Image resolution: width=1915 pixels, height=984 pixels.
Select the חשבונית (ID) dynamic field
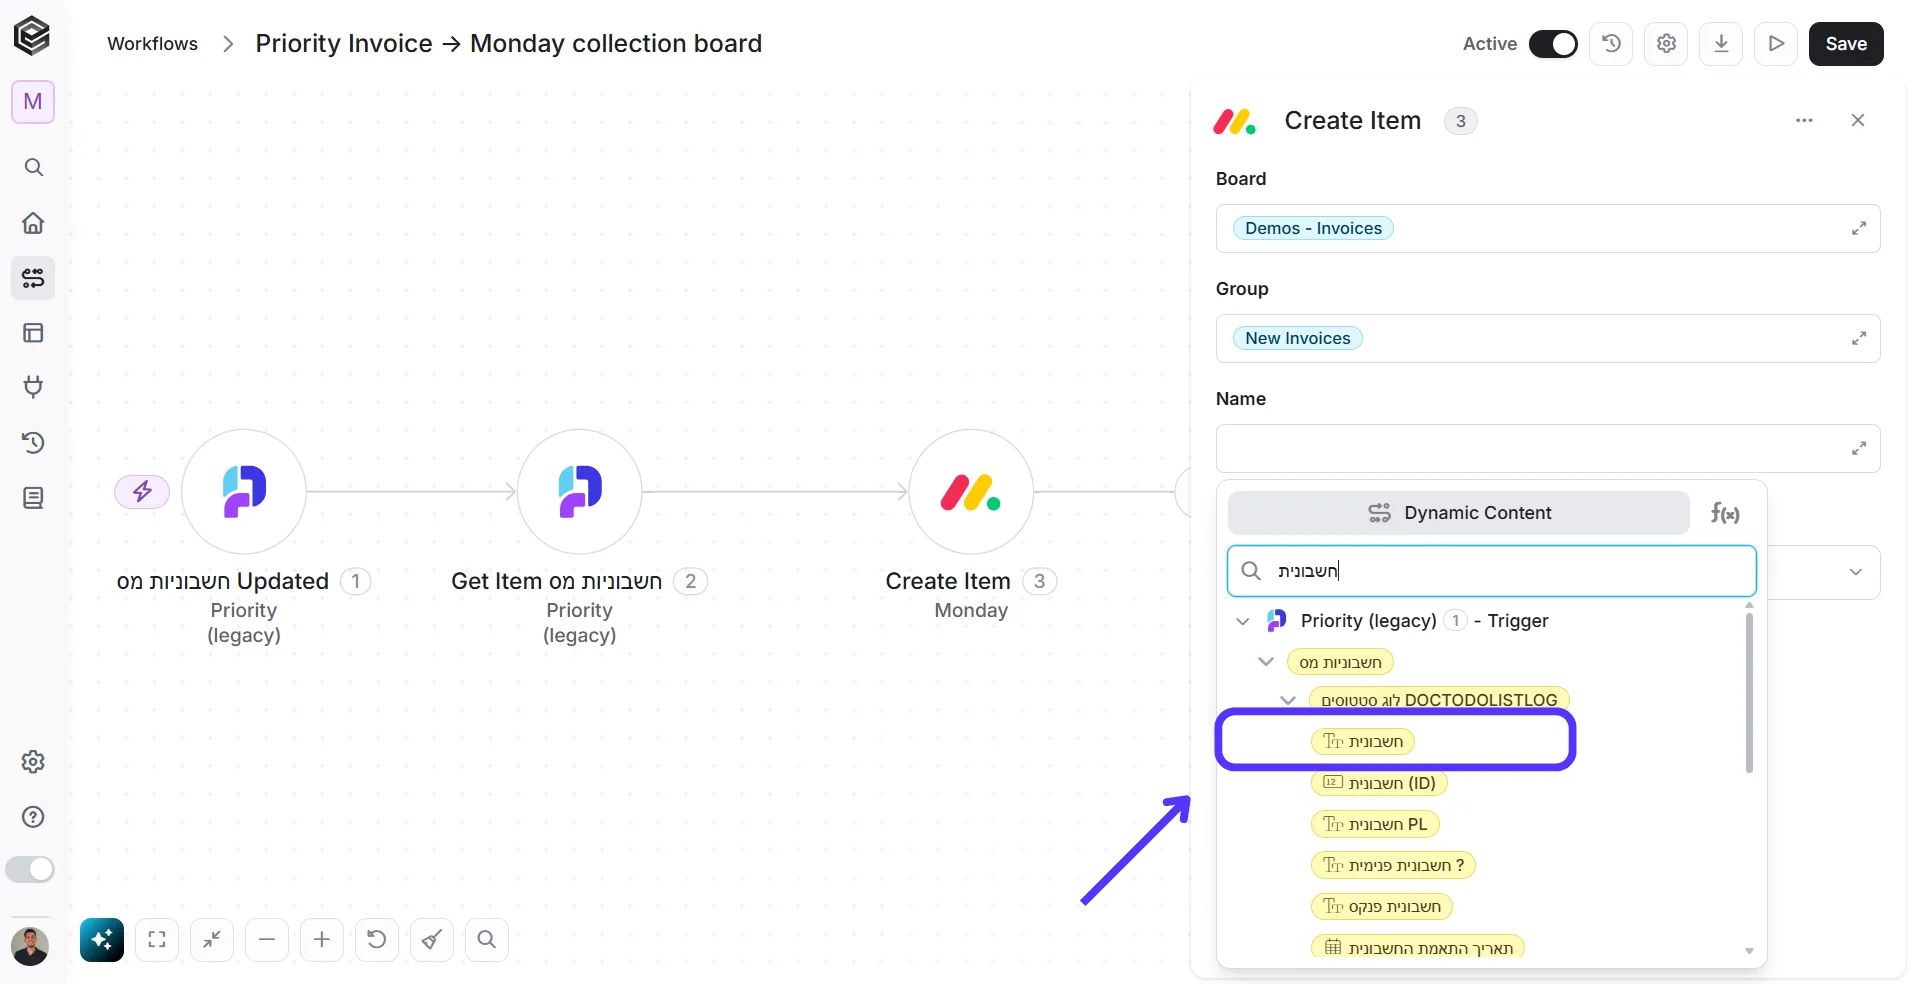coord(1379,783)
